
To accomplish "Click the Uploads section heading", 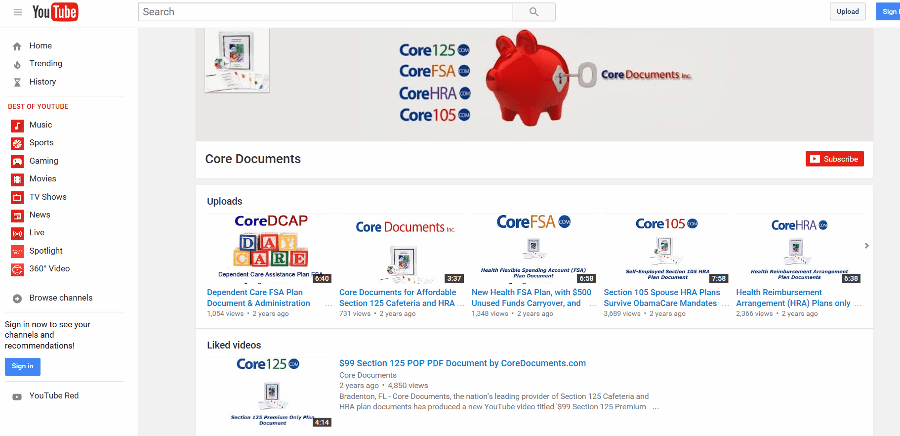I will pyautogui.click(x=224, y=201).
